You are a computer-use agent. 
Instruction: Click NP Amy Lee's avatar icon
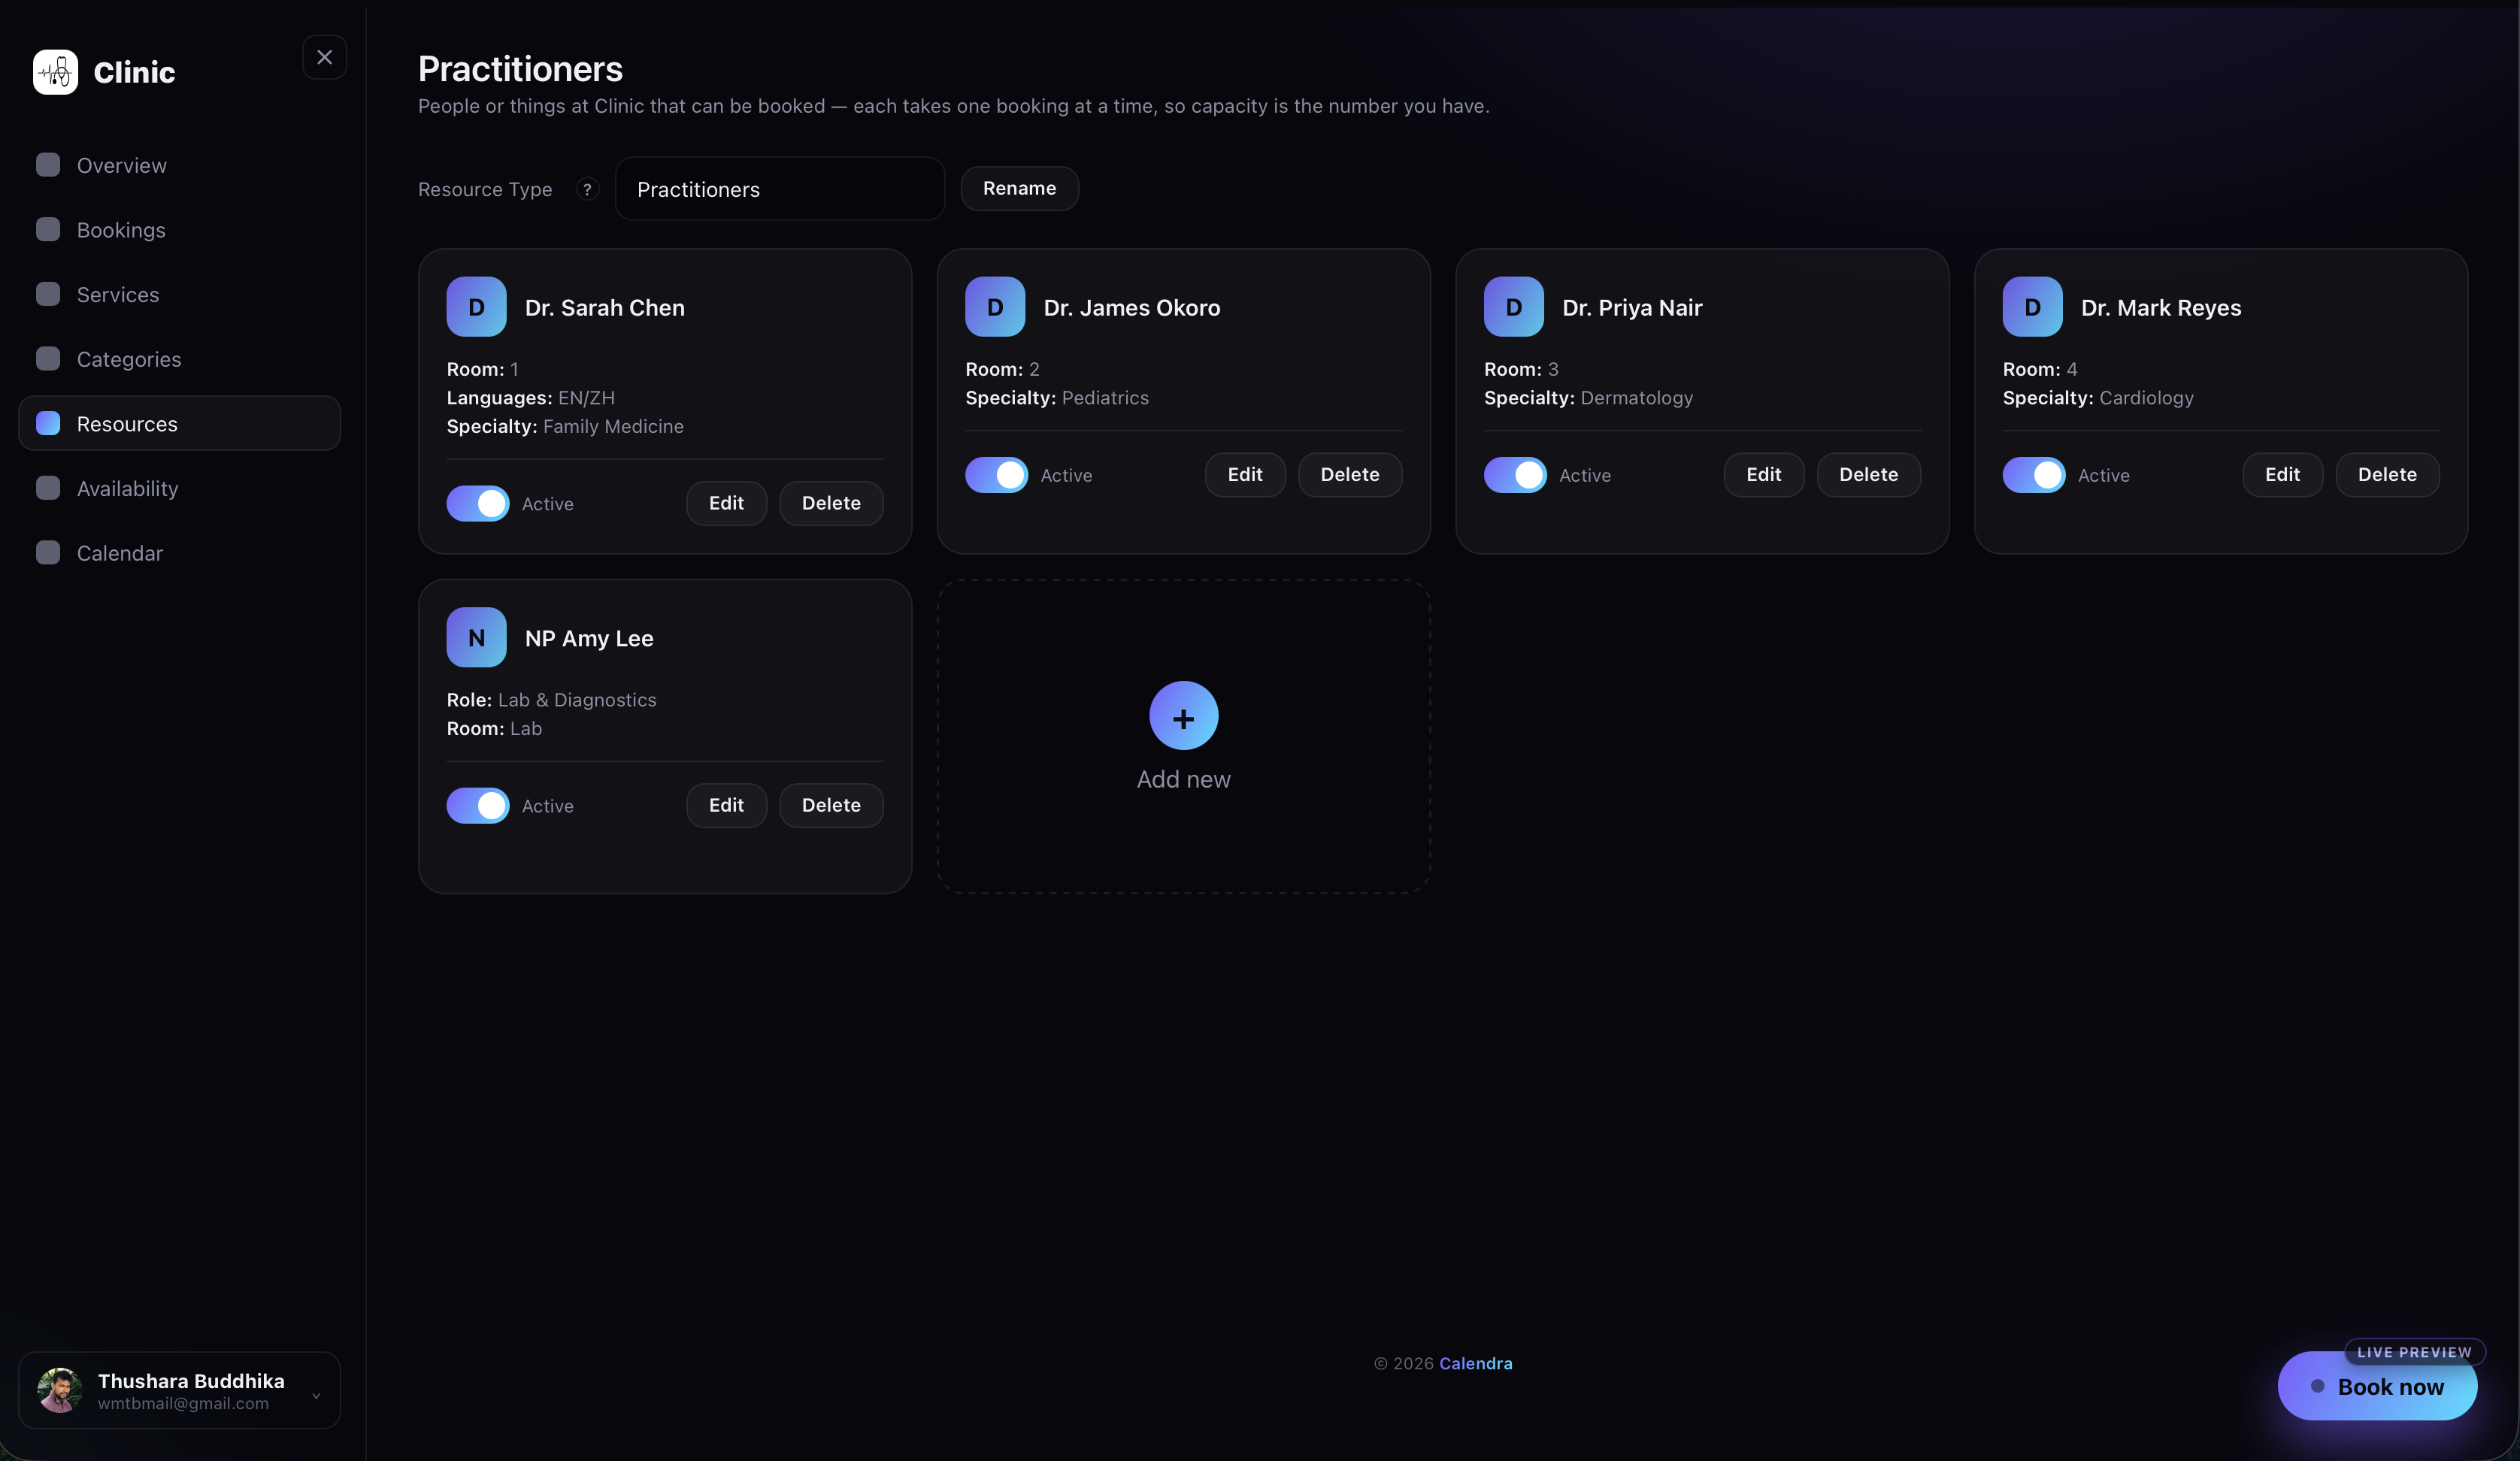(x=476, y=637)
